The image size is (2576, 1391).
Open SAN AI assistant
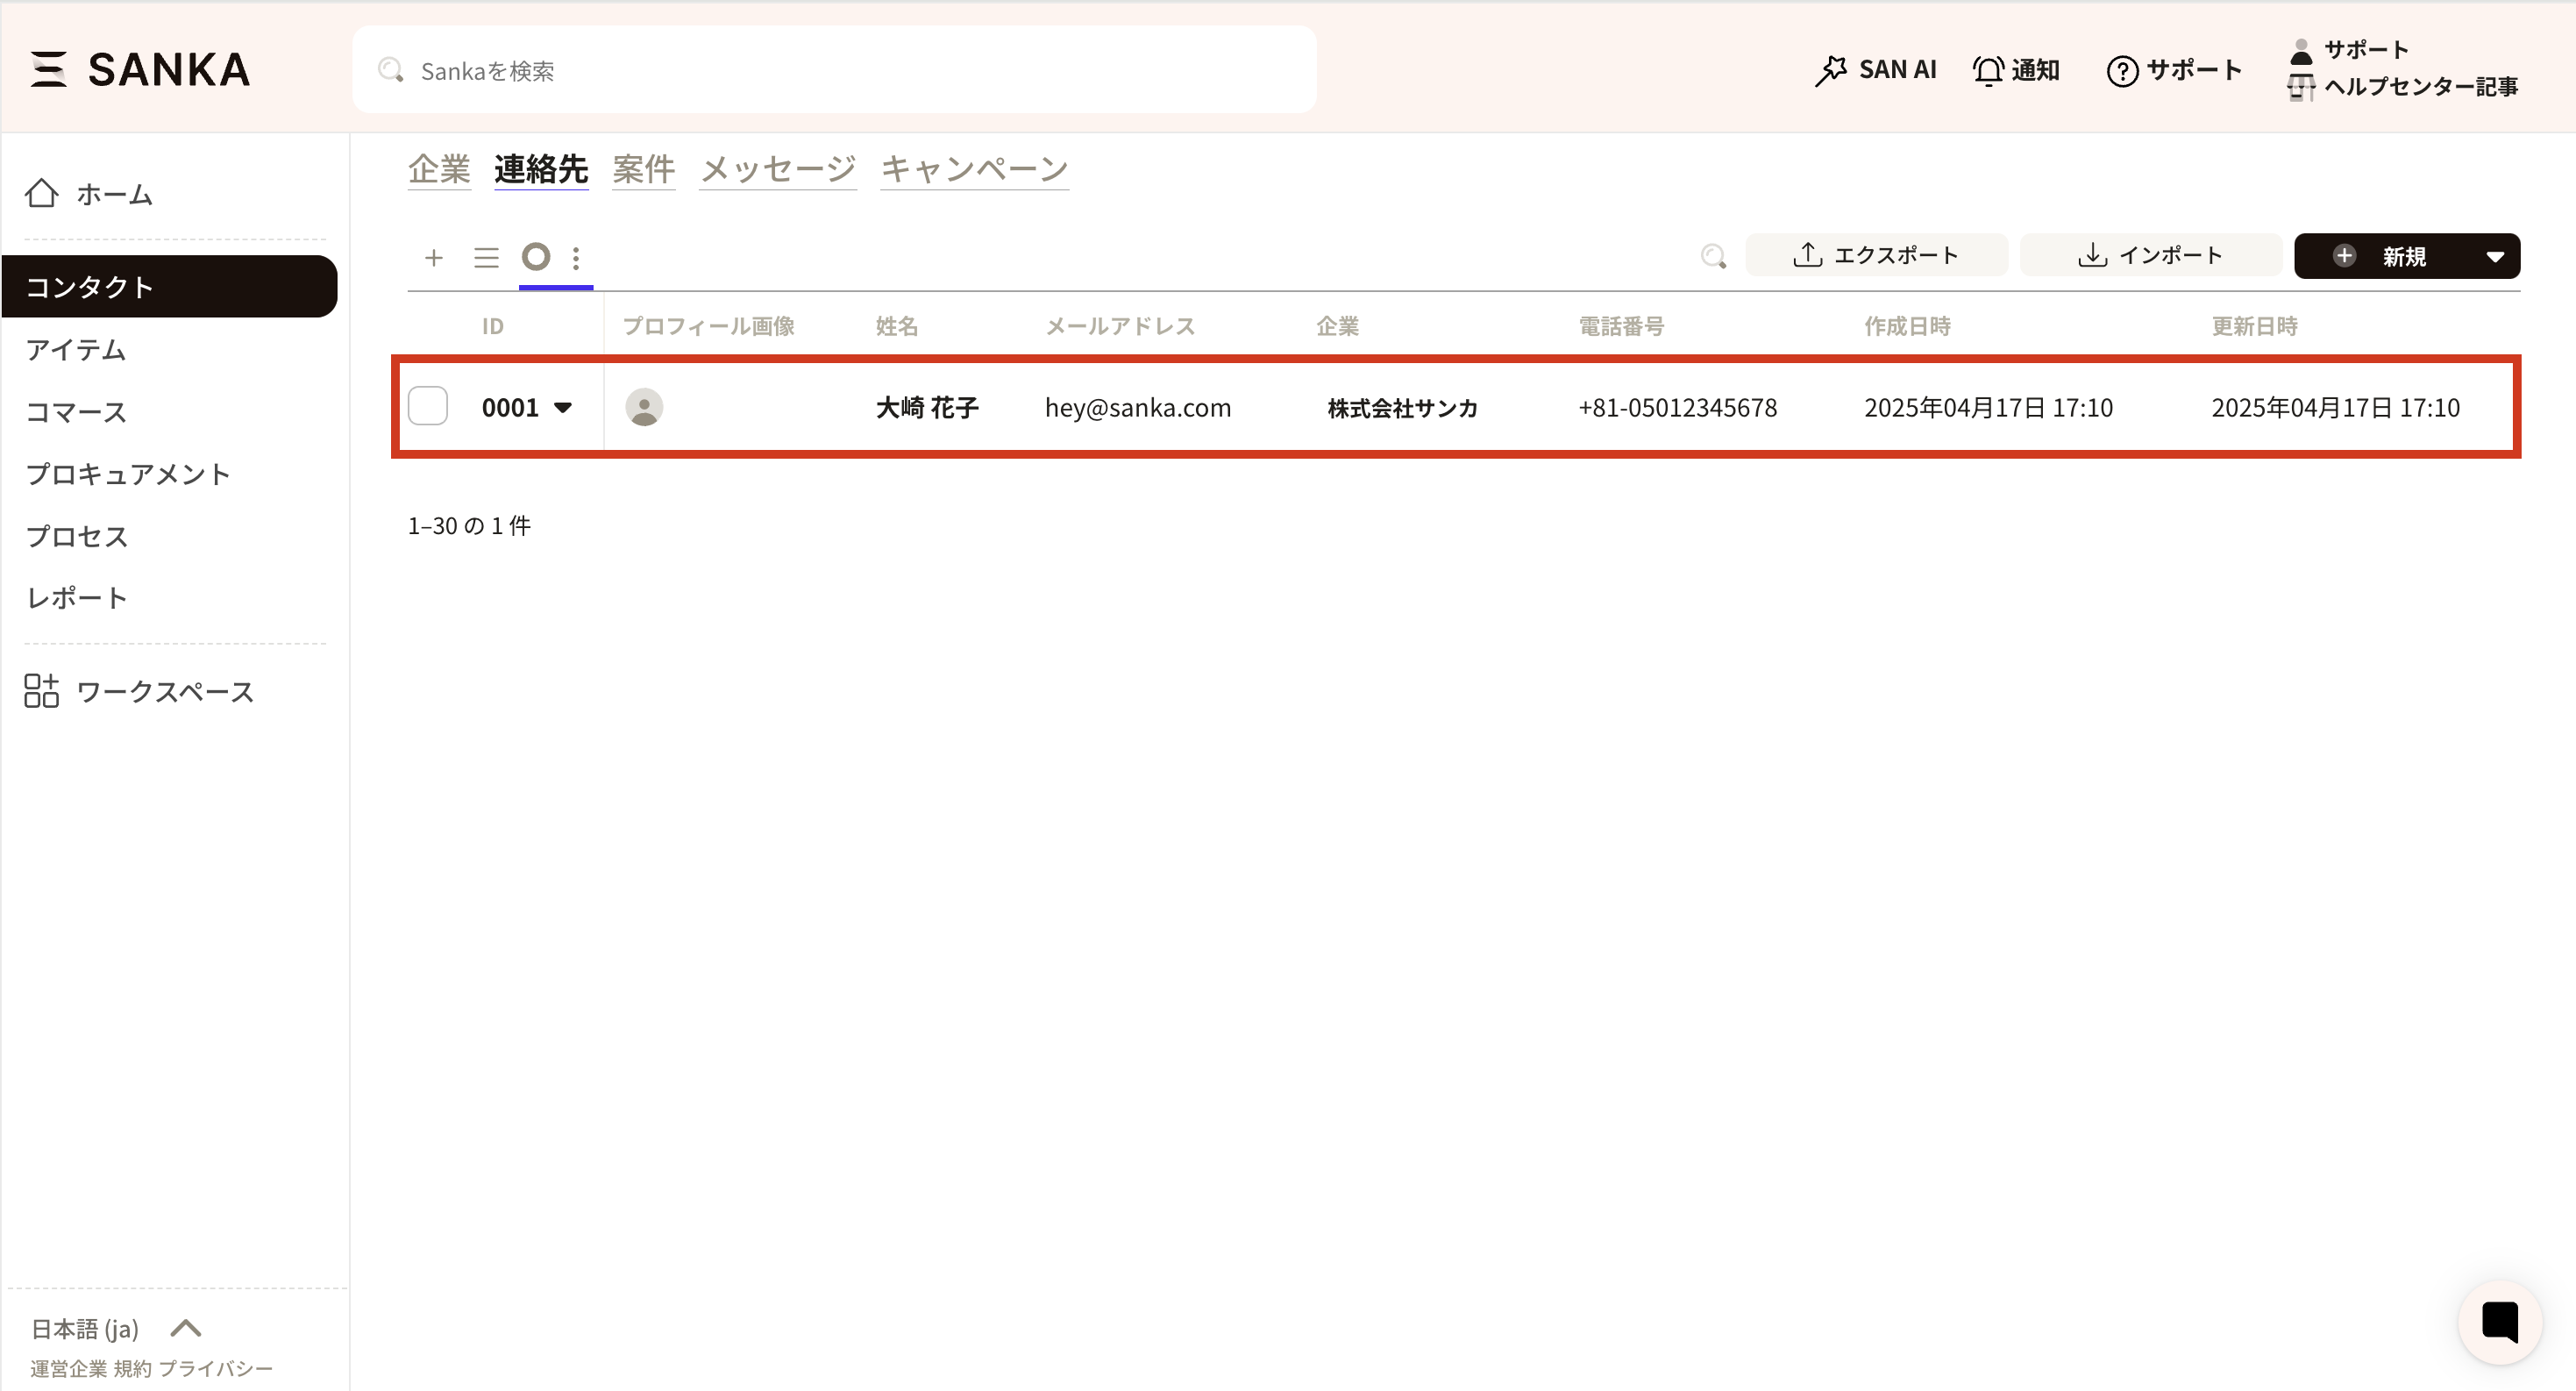(x=1875, y=70)
